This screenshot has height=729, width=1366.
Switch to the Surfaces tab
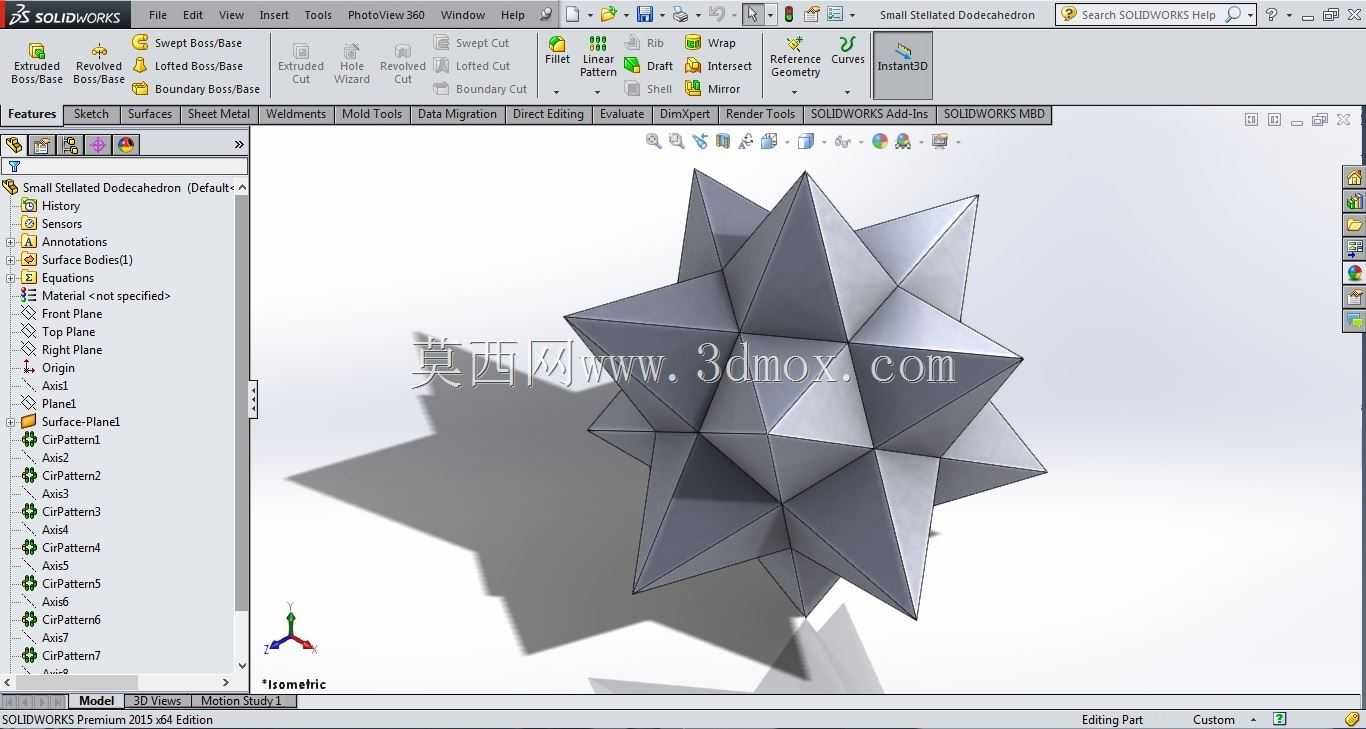click(x=150, y=114)
